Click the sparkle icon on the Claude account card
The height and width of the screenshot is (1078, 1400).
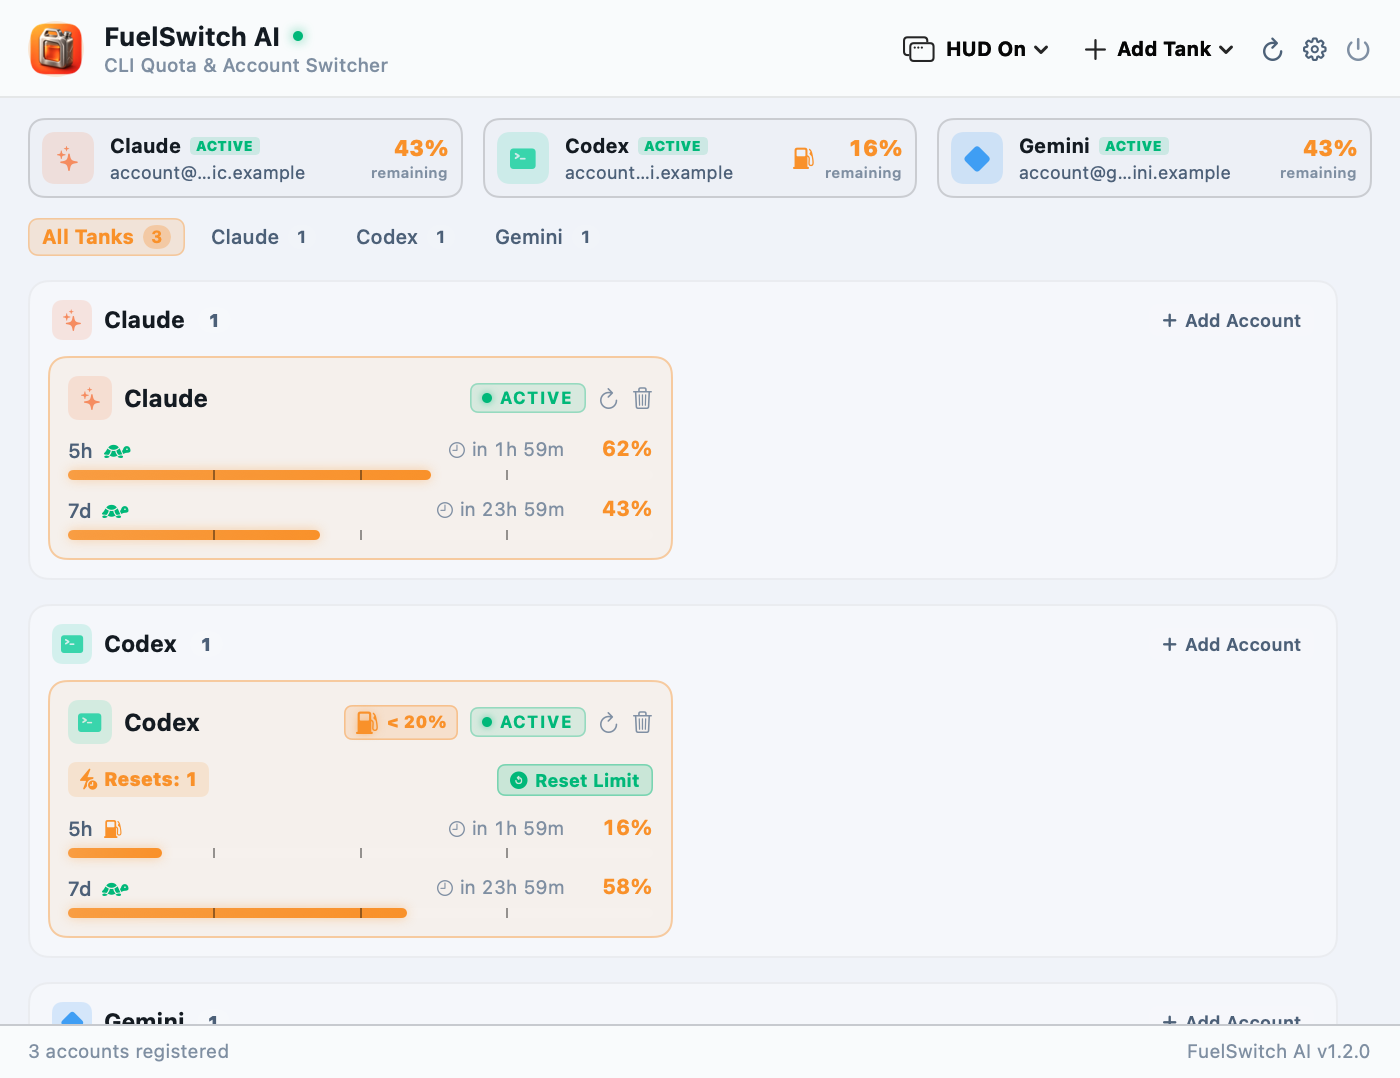click(90, 398)
